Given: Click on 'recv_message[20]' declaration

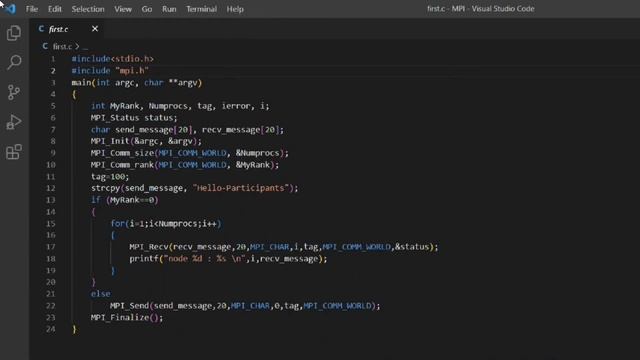Looking at the screenshot, I should pyautogui.click(x=240, y=129).
